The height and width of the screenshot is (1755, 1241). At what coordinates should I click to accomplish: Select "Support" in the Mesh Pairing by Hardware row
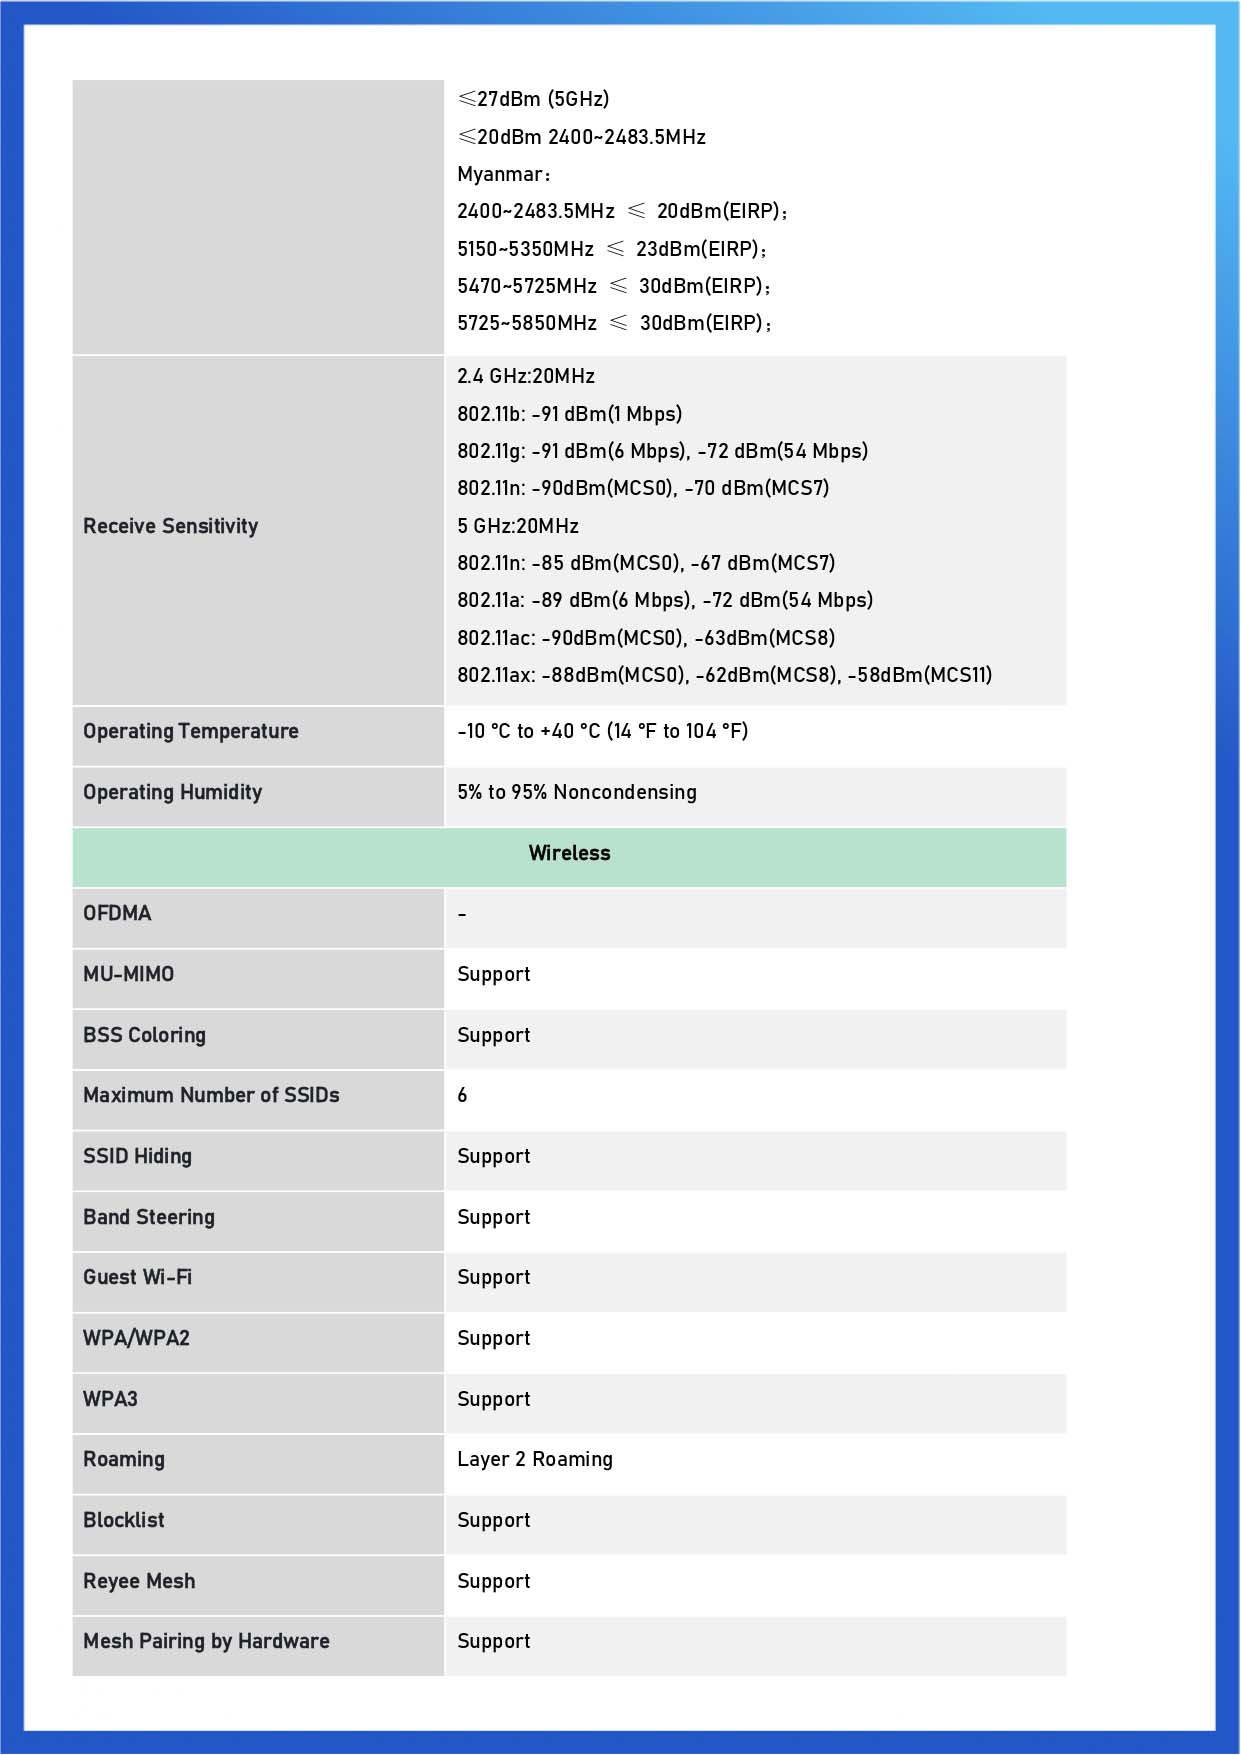coord(494,1641)
